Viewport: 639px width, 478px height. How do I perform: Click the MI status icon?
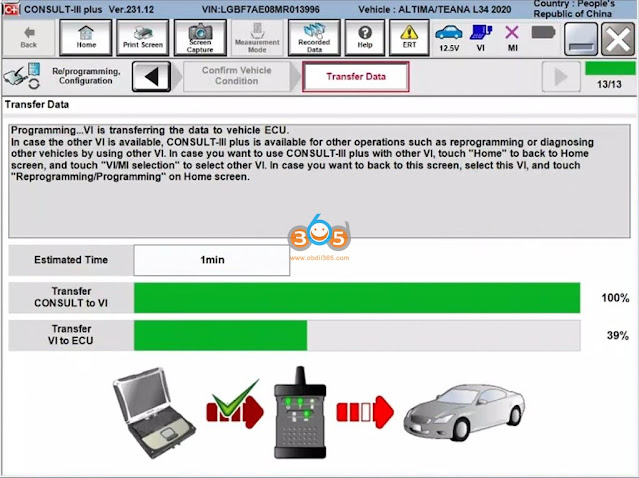click(512, 38)
